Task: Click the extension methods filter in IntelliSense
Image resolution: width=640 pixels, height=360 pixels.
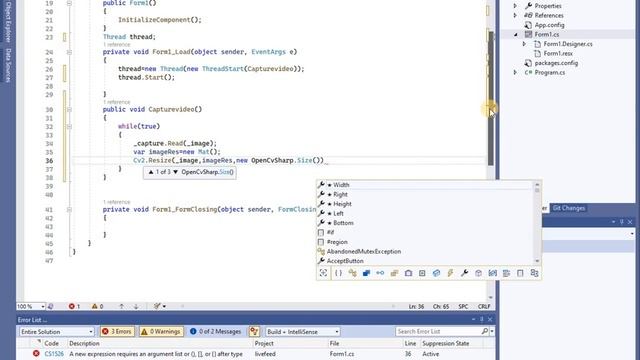Action: pos(492,273)
